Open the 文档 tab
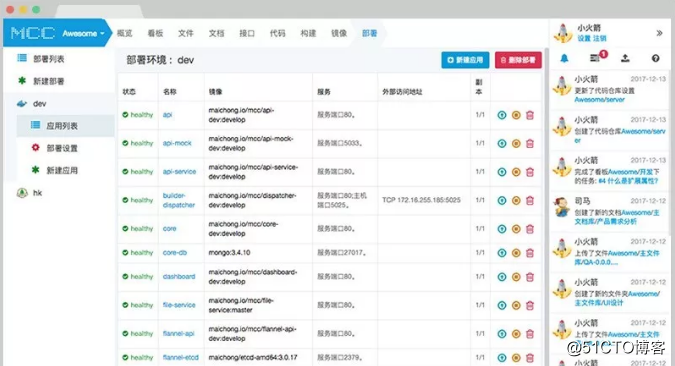The height and width of the screenshot is (366, 675). [x=217, y=33]
